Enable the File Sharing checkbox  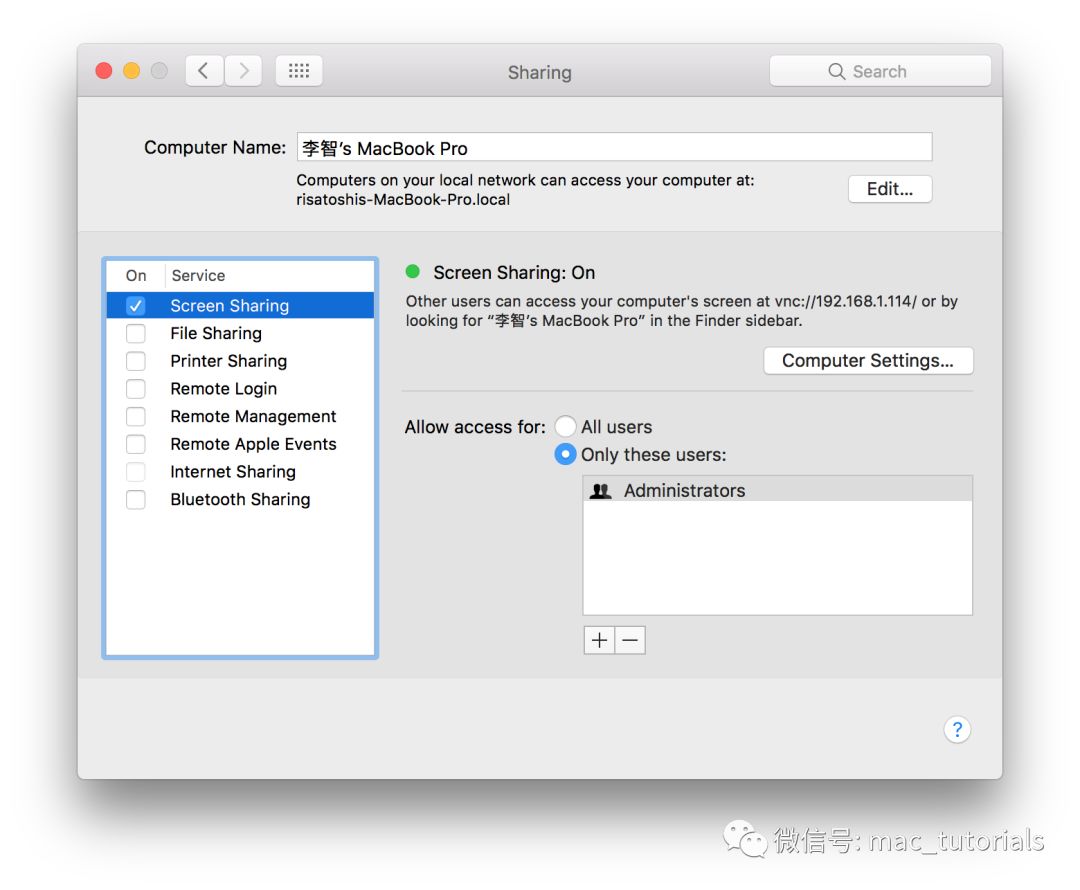click(136, 333)
